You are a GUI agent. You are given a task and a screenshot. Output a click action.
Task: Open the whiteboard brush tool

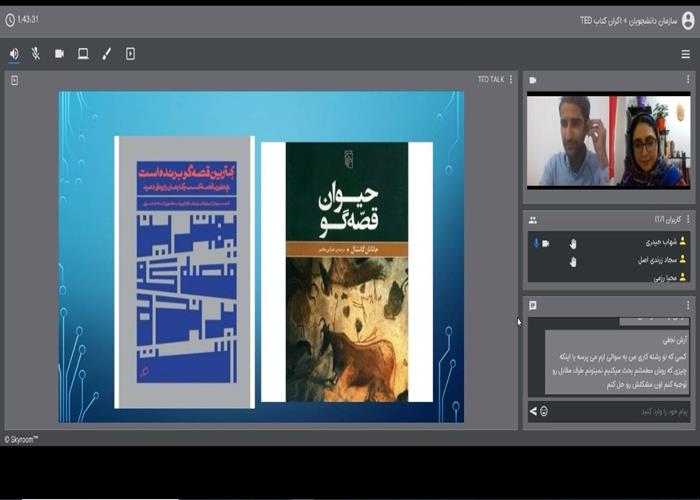107,54
